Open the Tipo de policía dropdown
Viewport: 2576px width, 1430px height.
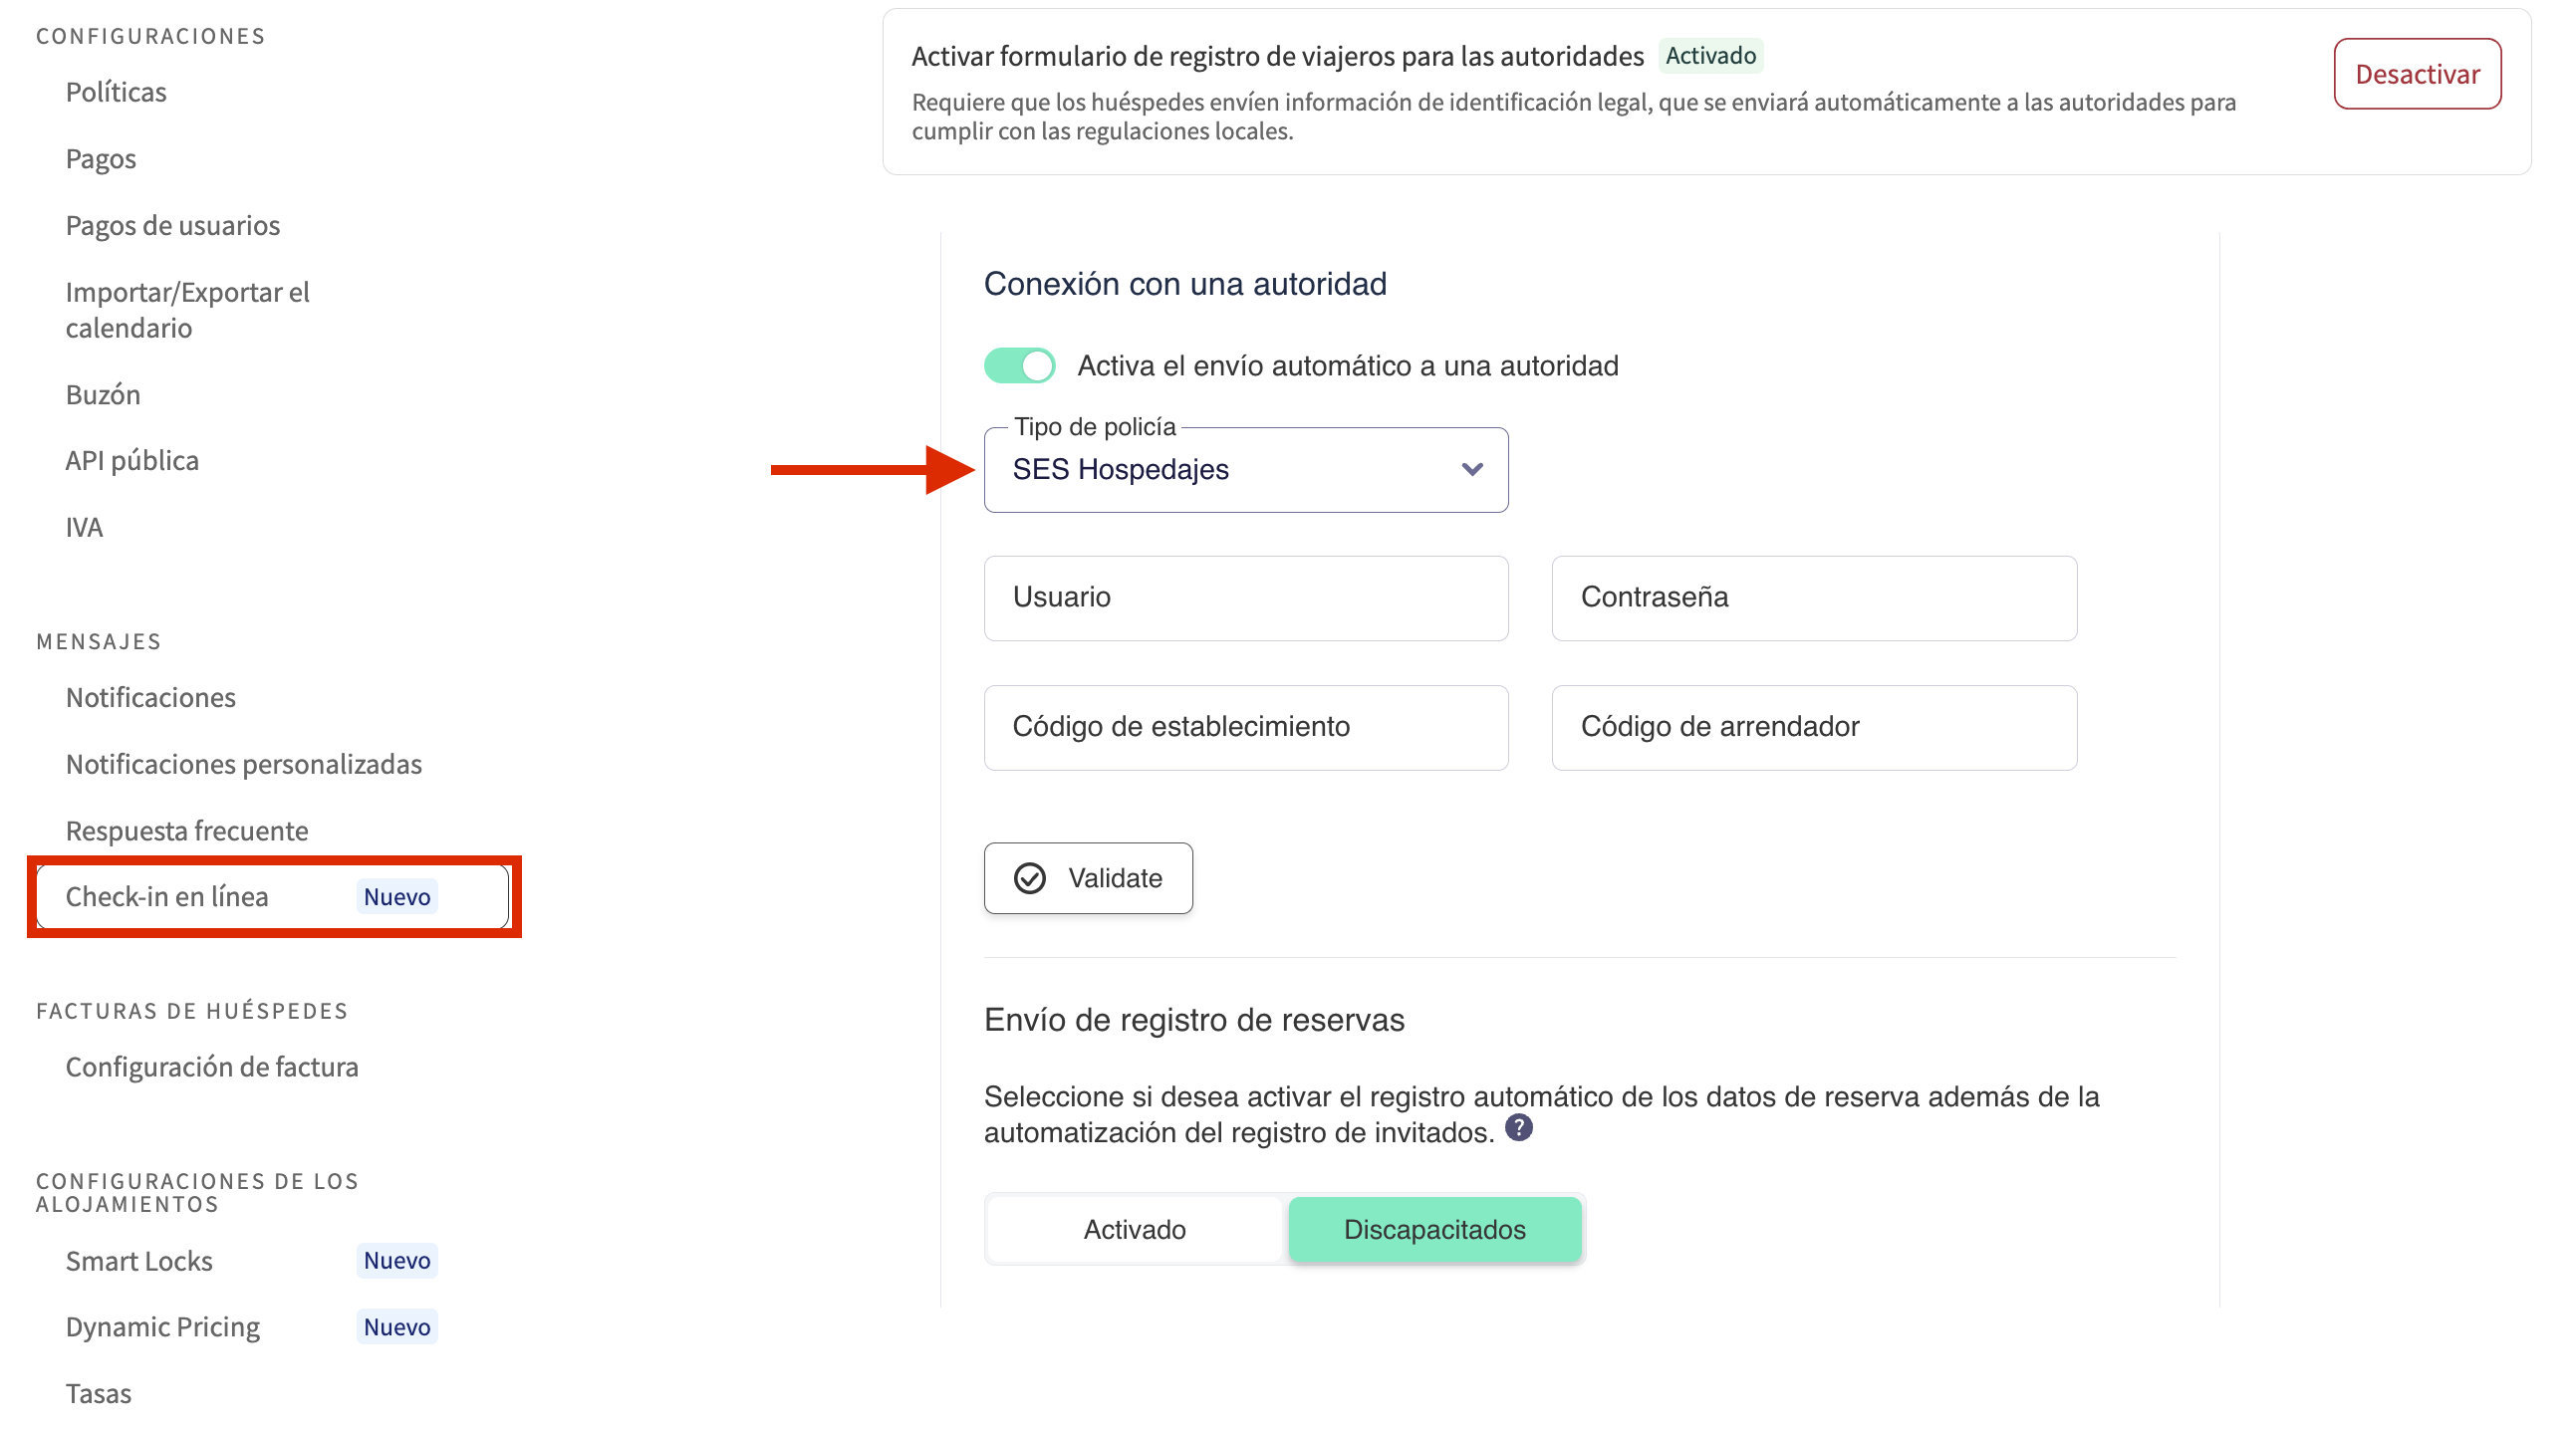[1244, 470]
